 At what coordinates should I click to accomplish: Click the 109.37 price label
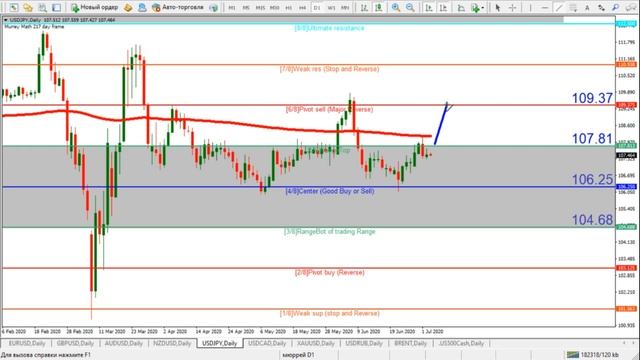pyautogui.click(x=592, y=98)
